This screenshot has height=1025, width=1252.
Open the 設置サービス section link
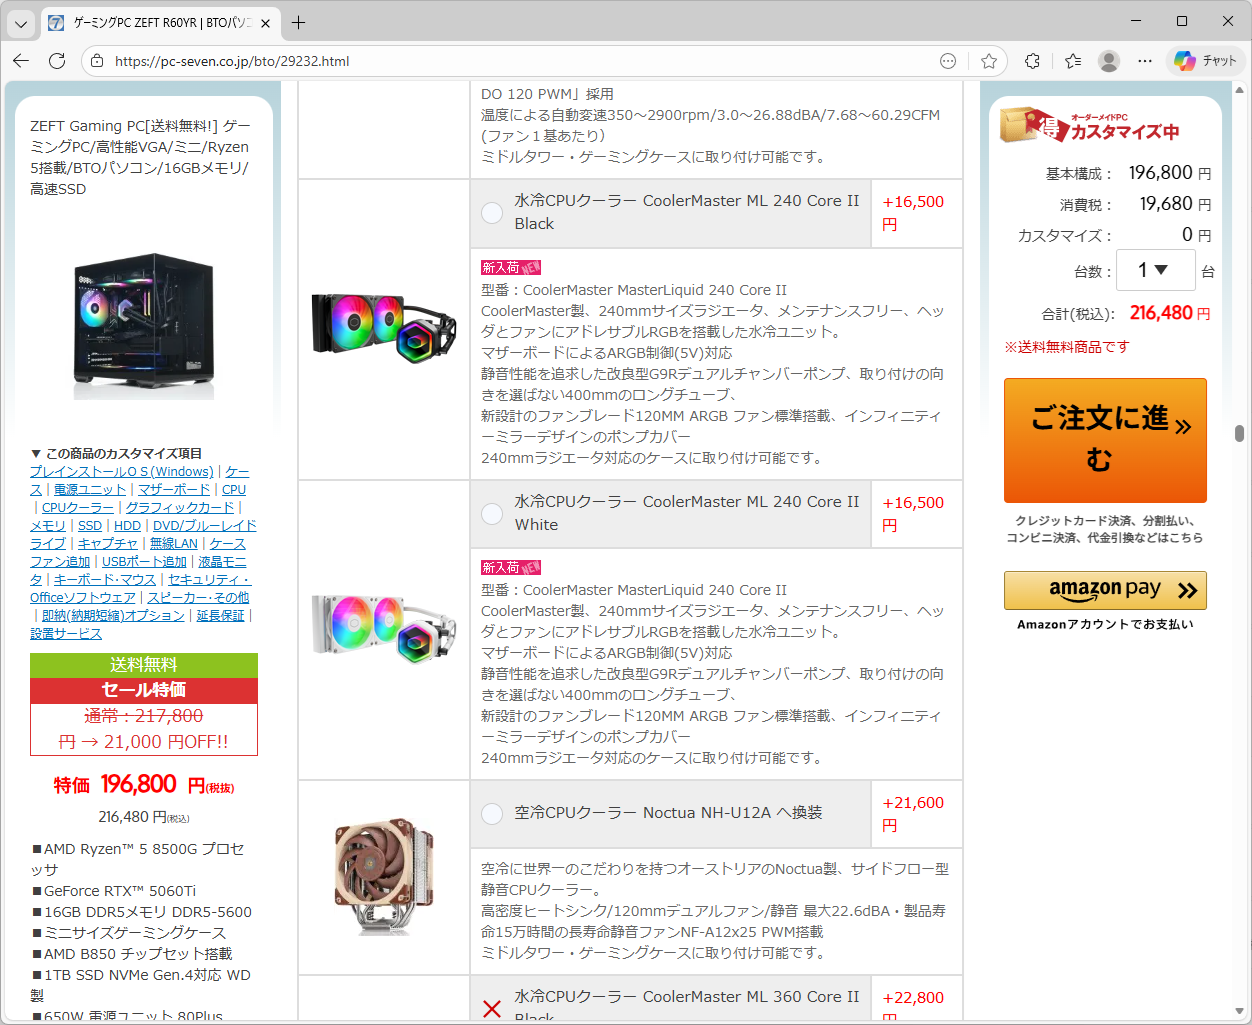click(x=66, y=634)
